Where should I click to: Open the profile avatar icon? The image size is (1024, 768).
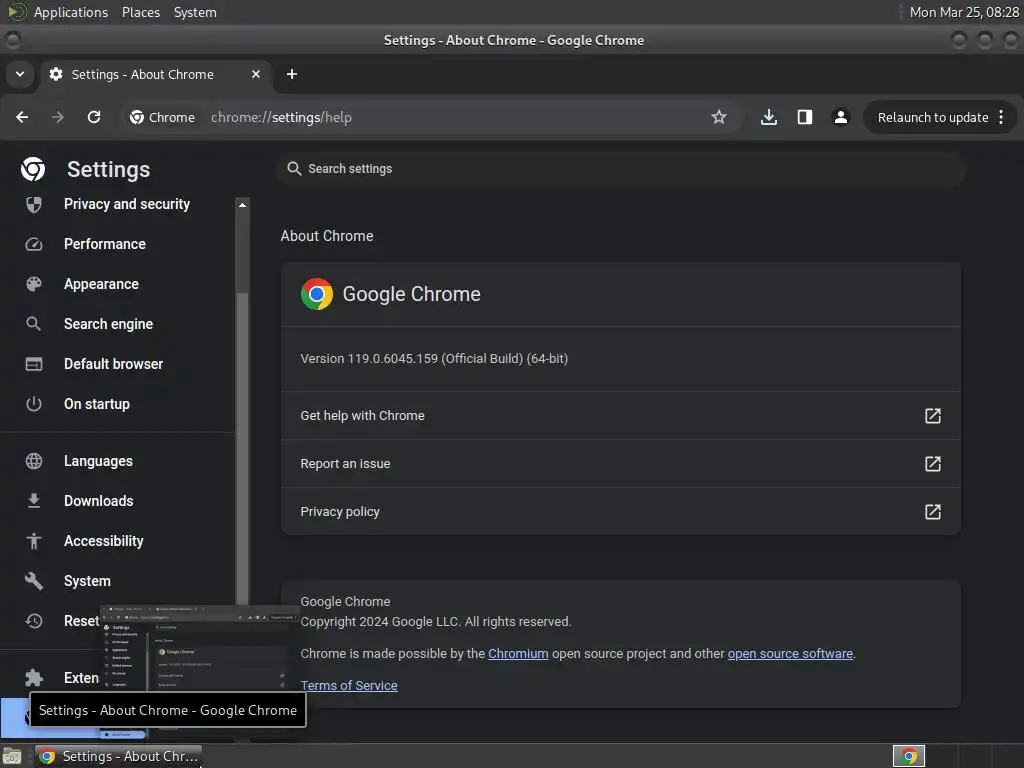[x=840, y=117]
